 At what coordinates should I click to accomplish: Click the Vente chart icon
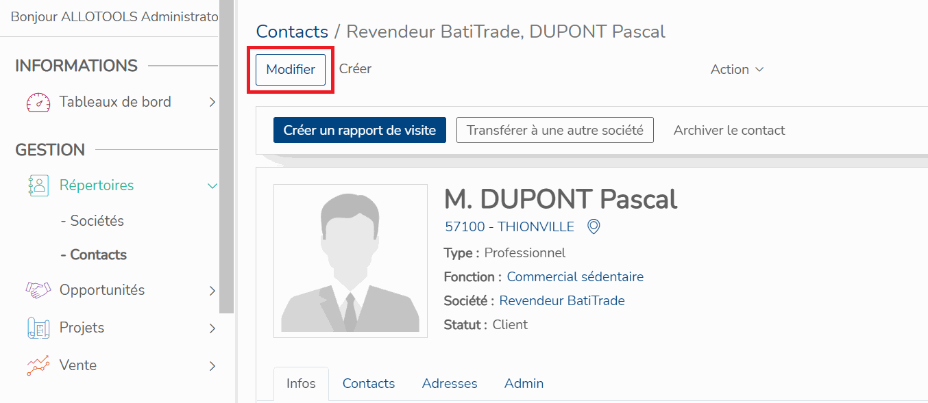pyautogui.click(x=38, y=366)
